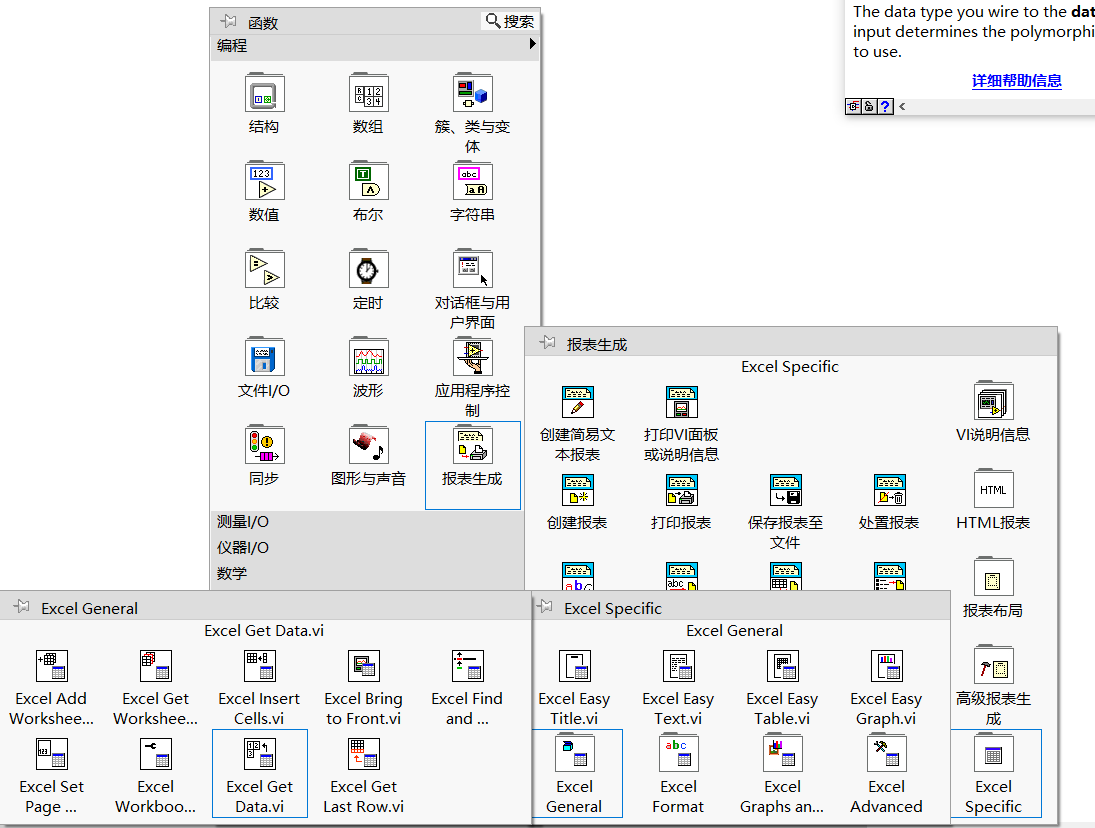Image resolution: width=1095 pixels, height=828 pixels.
Task: Click the 搜索 search field in the 函数 palette
Action: pyautogui.click(x=510, y=21)
